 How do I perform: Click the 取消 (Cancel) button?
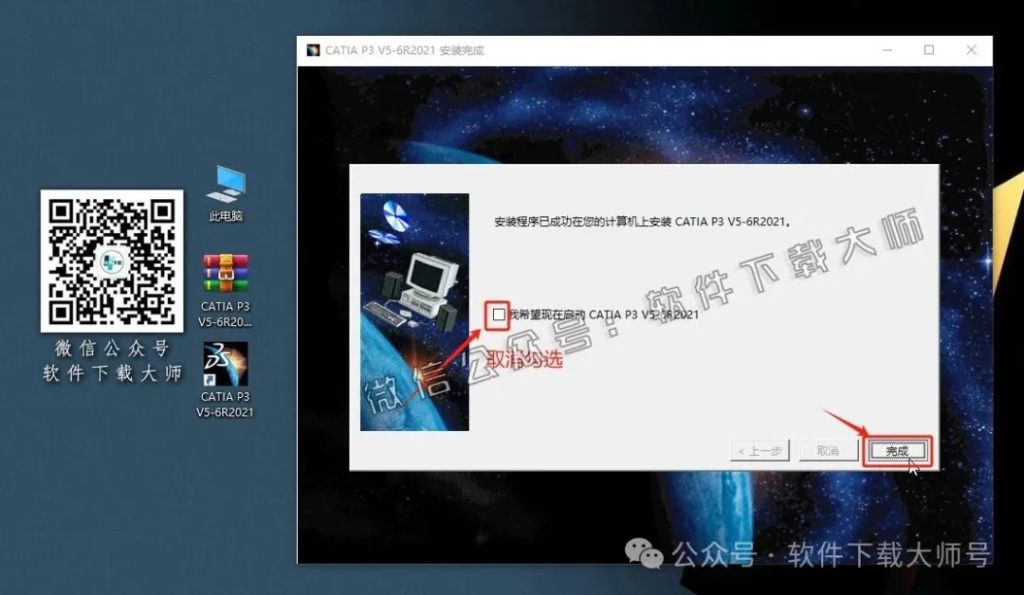[828, 450]
